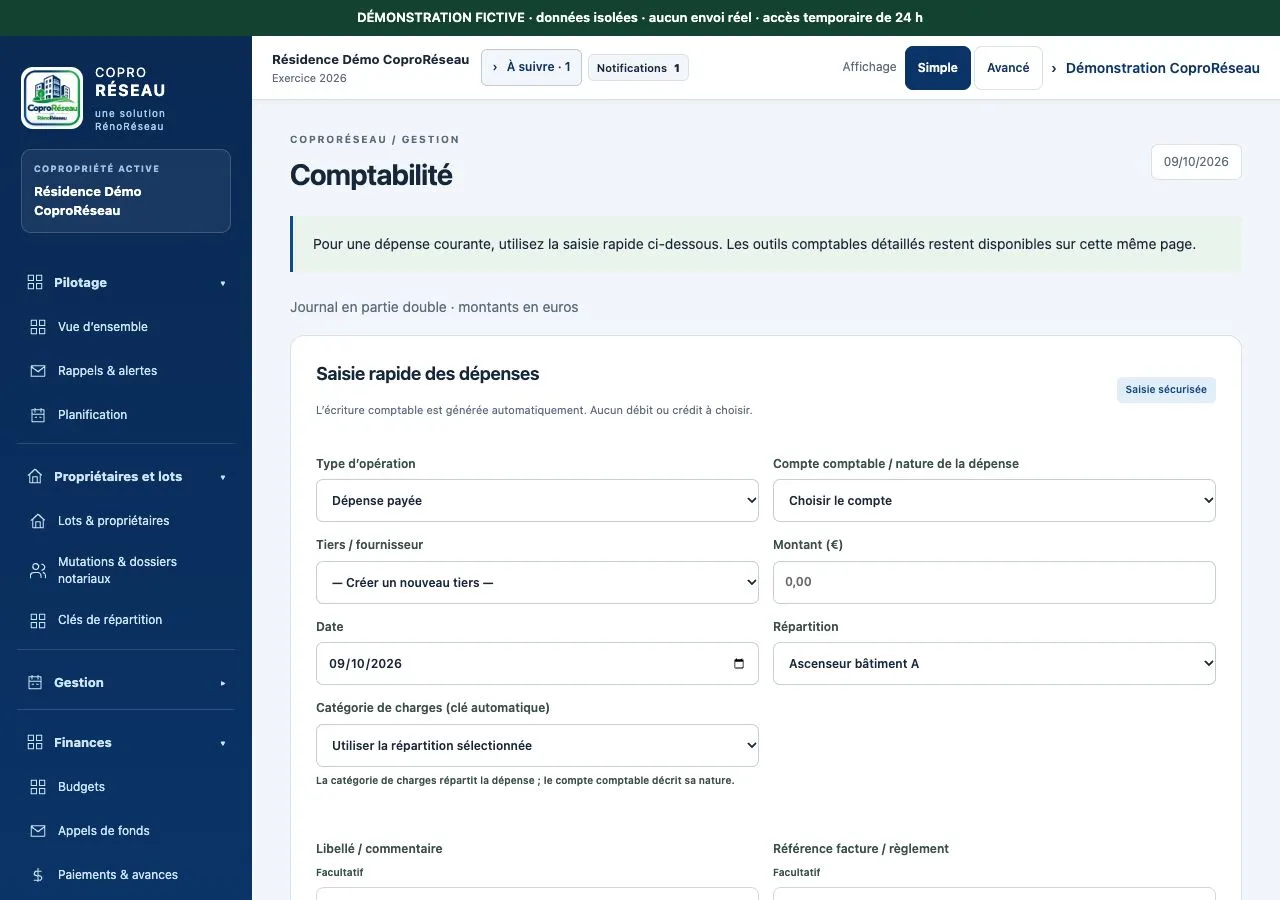This screenshot has width=1280, height=900.
Task: Collapse the Finances section arrow
Action: (x=223, y=743)
